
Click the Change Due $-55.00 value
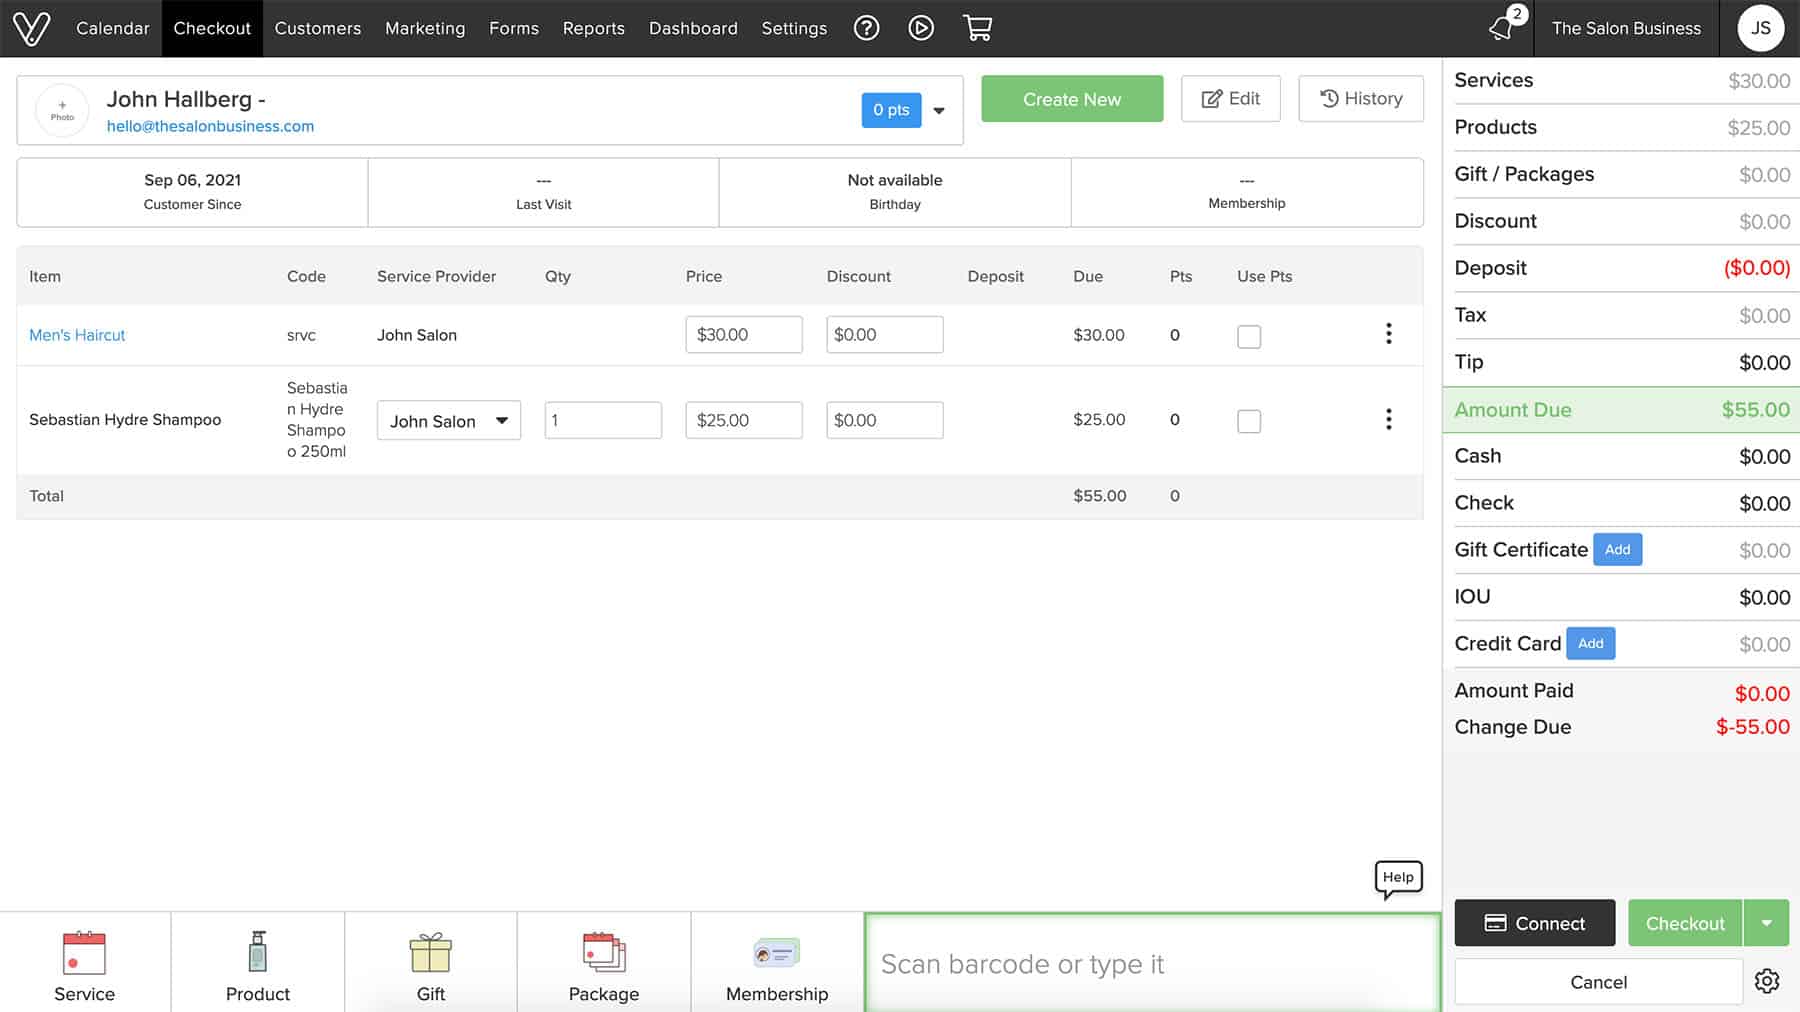click(1752, 727)
